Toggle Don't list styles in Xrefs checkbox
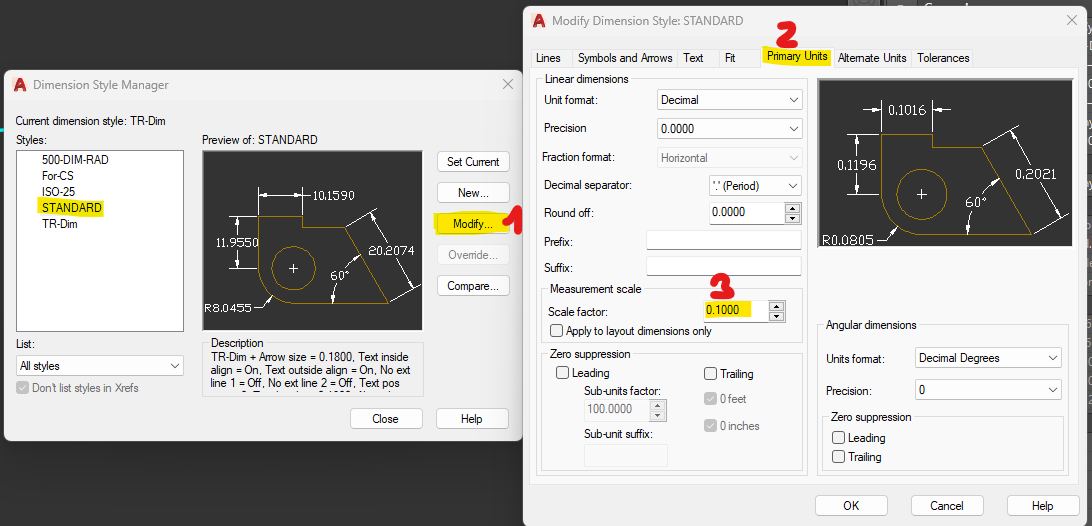The height and width of the screenshot is (526, 1092). (22, 388)
